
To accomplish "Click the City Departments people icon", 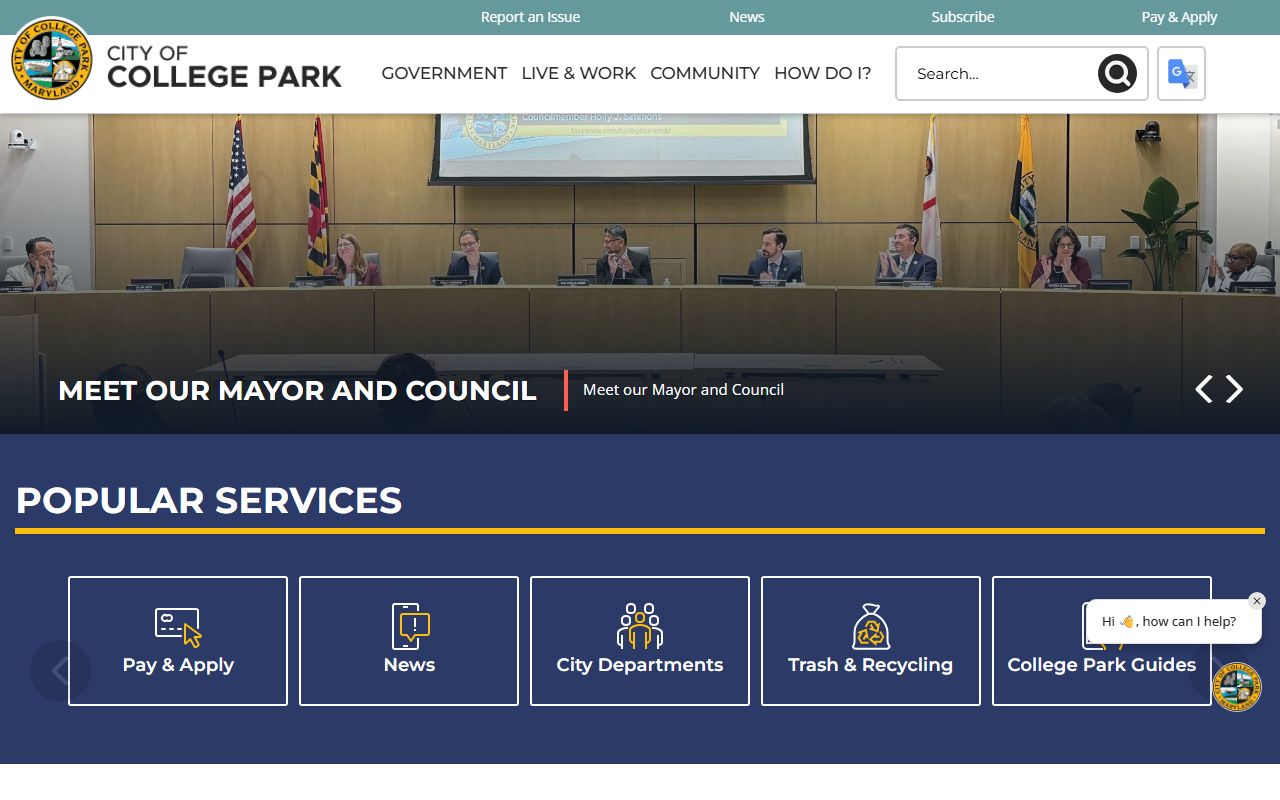I will [640, 626].
